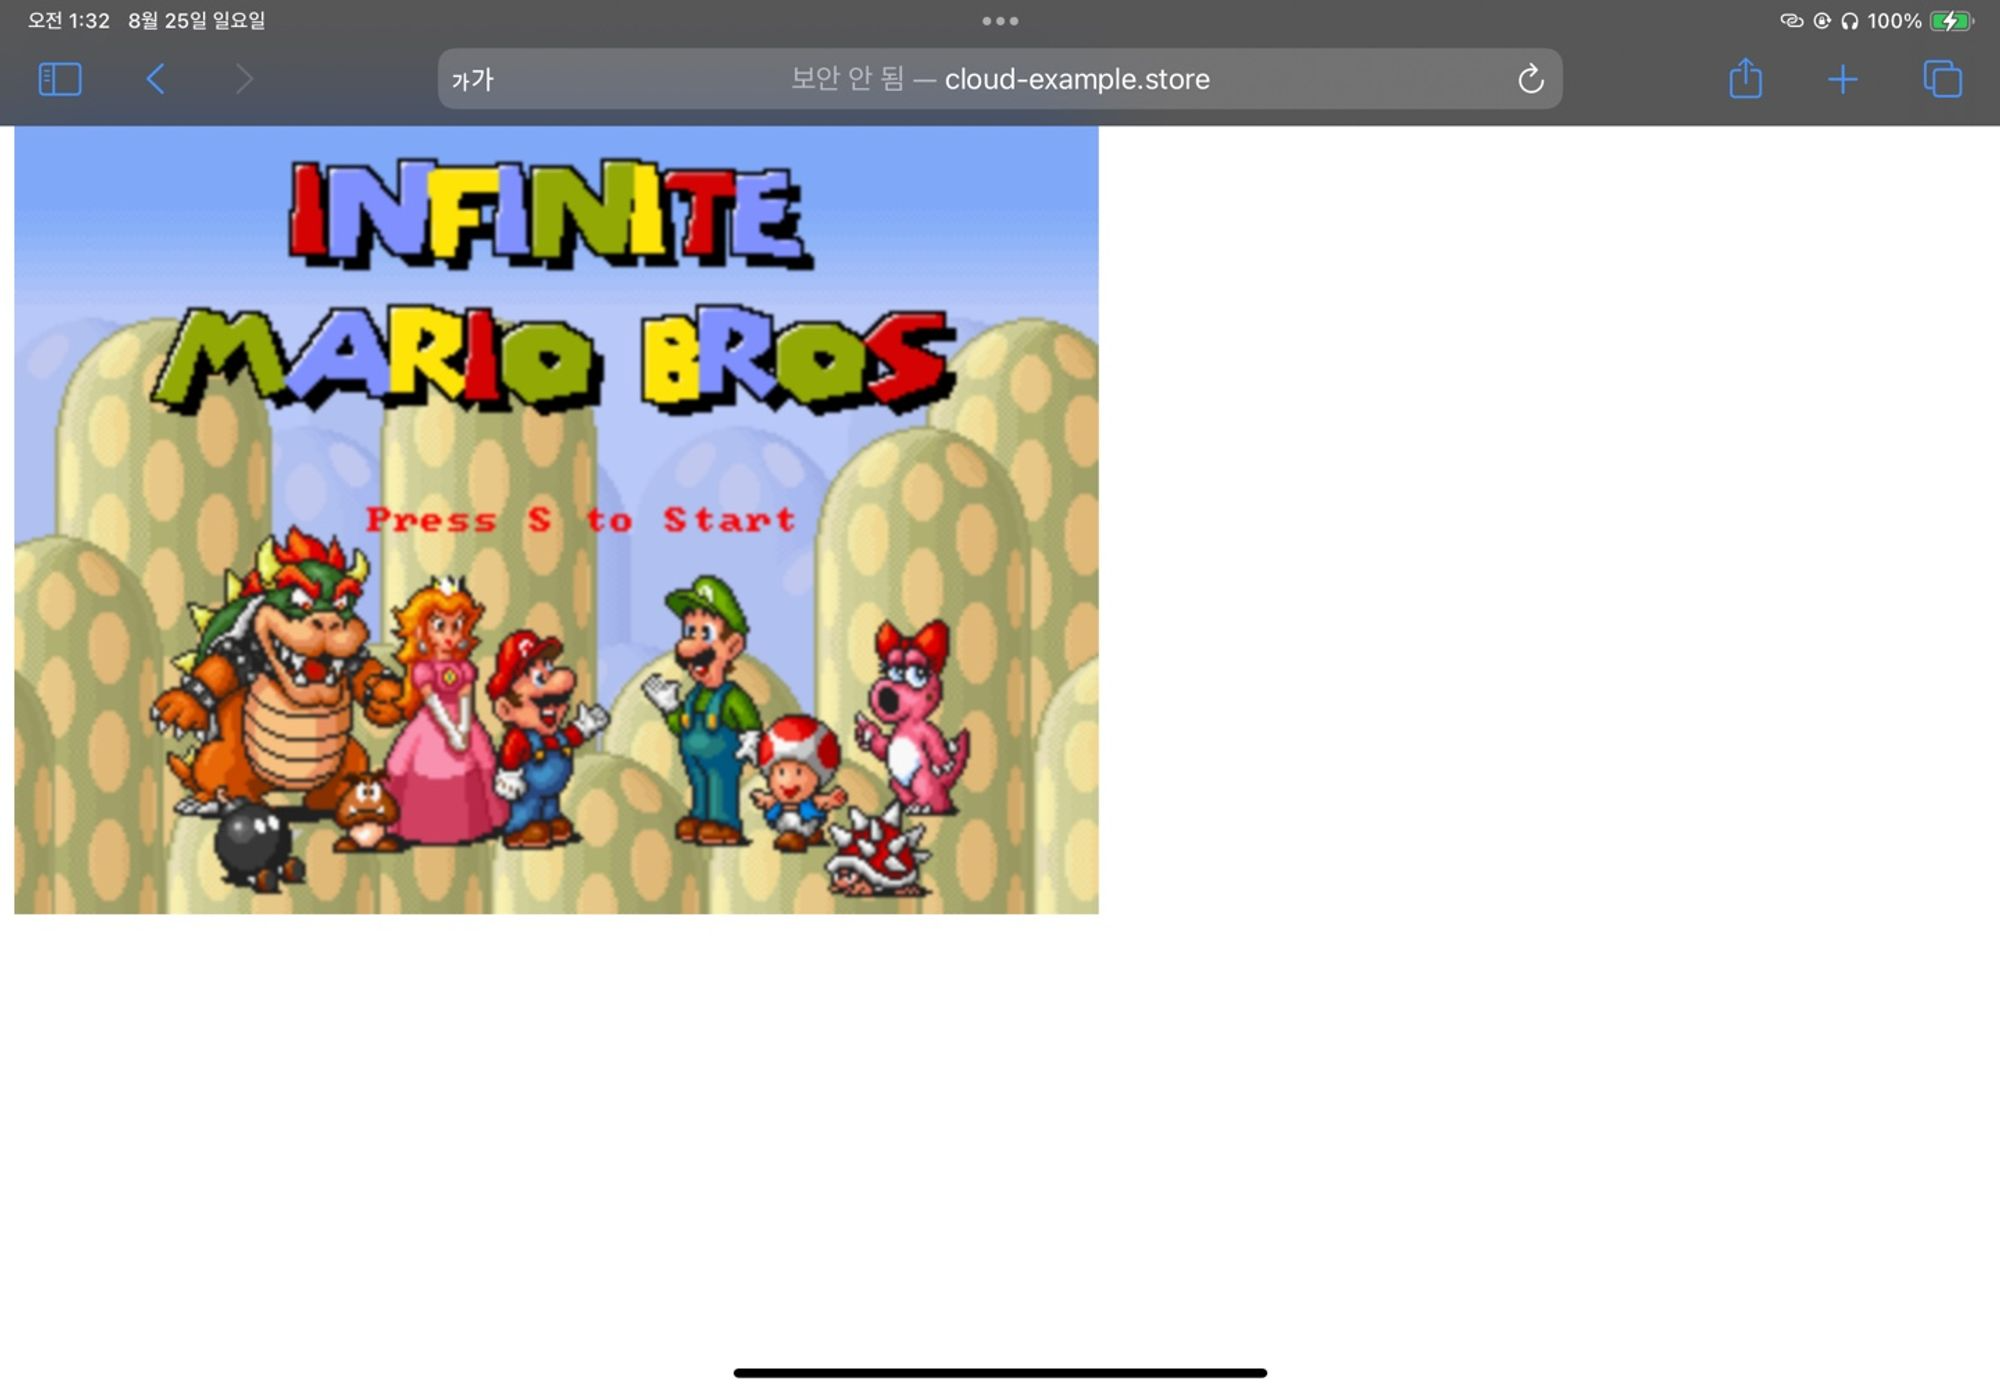Image resolution: width=2000 pixels, height=1390 pixels.
Task: Go back to the previous page
Action: (x=155, y=79)
